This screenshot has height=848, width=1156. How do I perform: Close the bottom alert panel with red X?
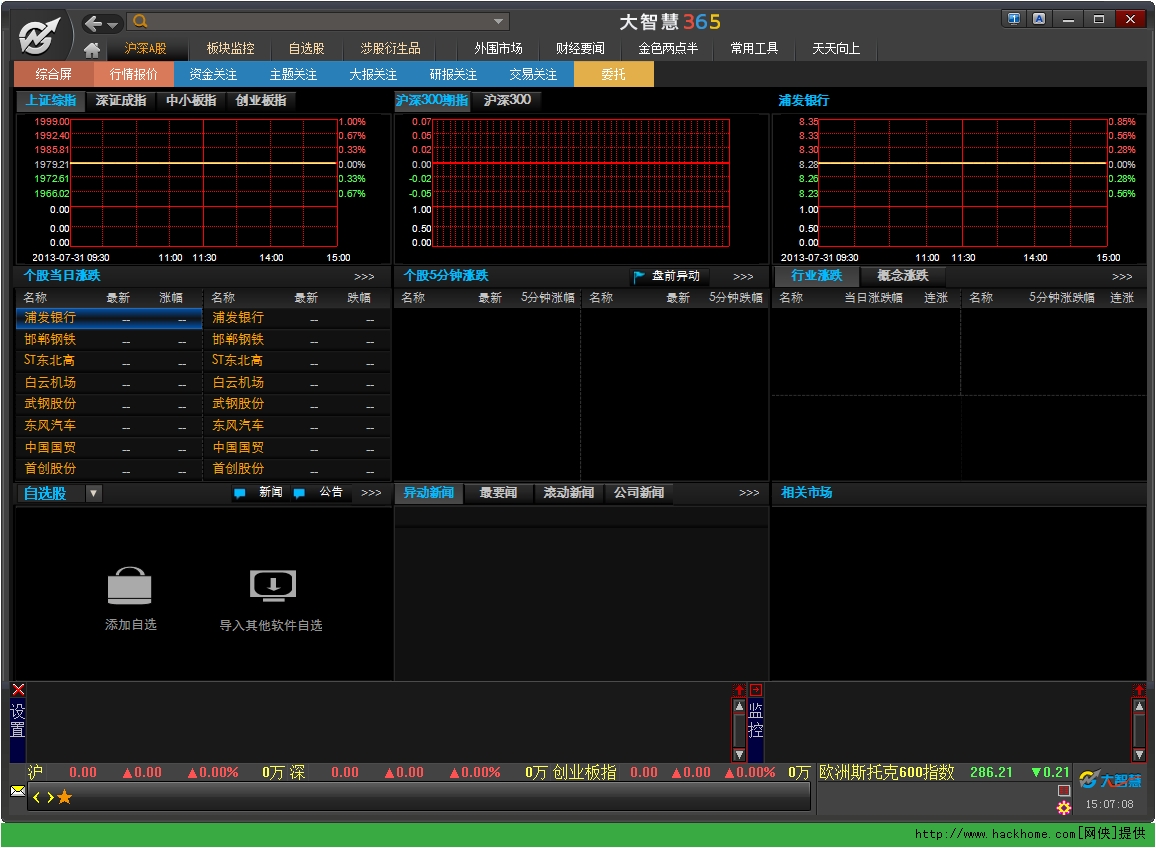[x=18, y=690]
